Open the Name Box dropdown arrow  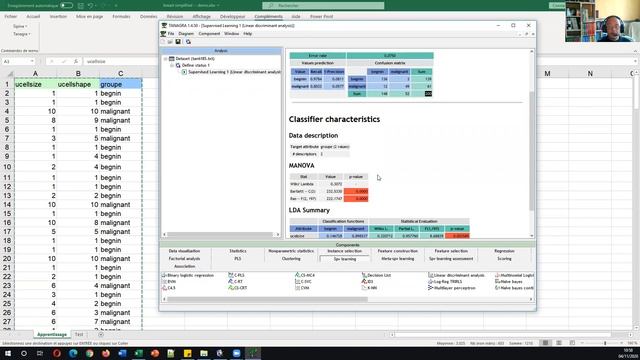click(31, 61)
